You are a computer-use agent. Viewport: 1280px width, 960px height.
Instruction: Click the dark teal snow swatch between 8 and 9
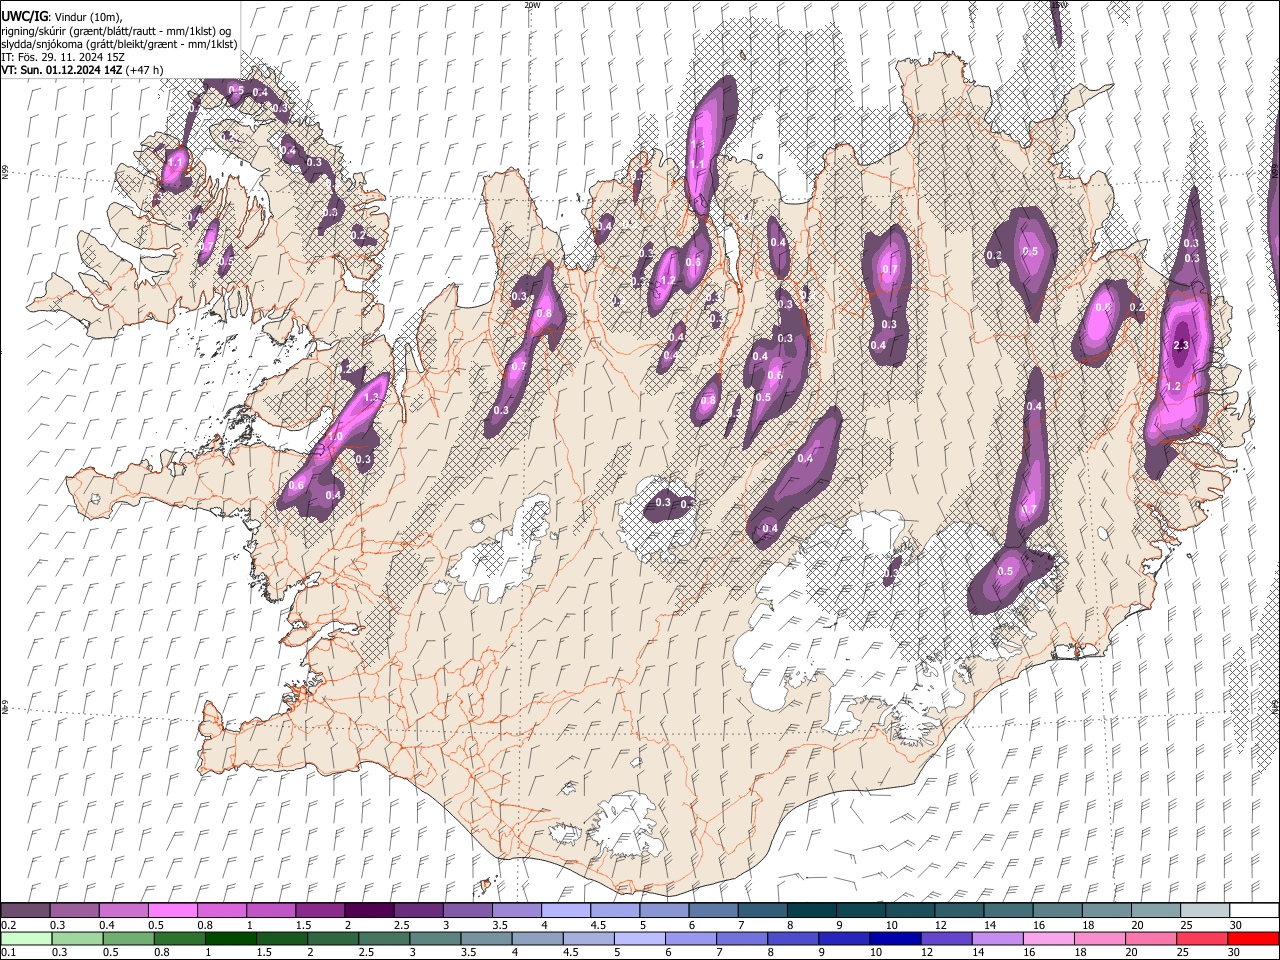tap(811, 911)
